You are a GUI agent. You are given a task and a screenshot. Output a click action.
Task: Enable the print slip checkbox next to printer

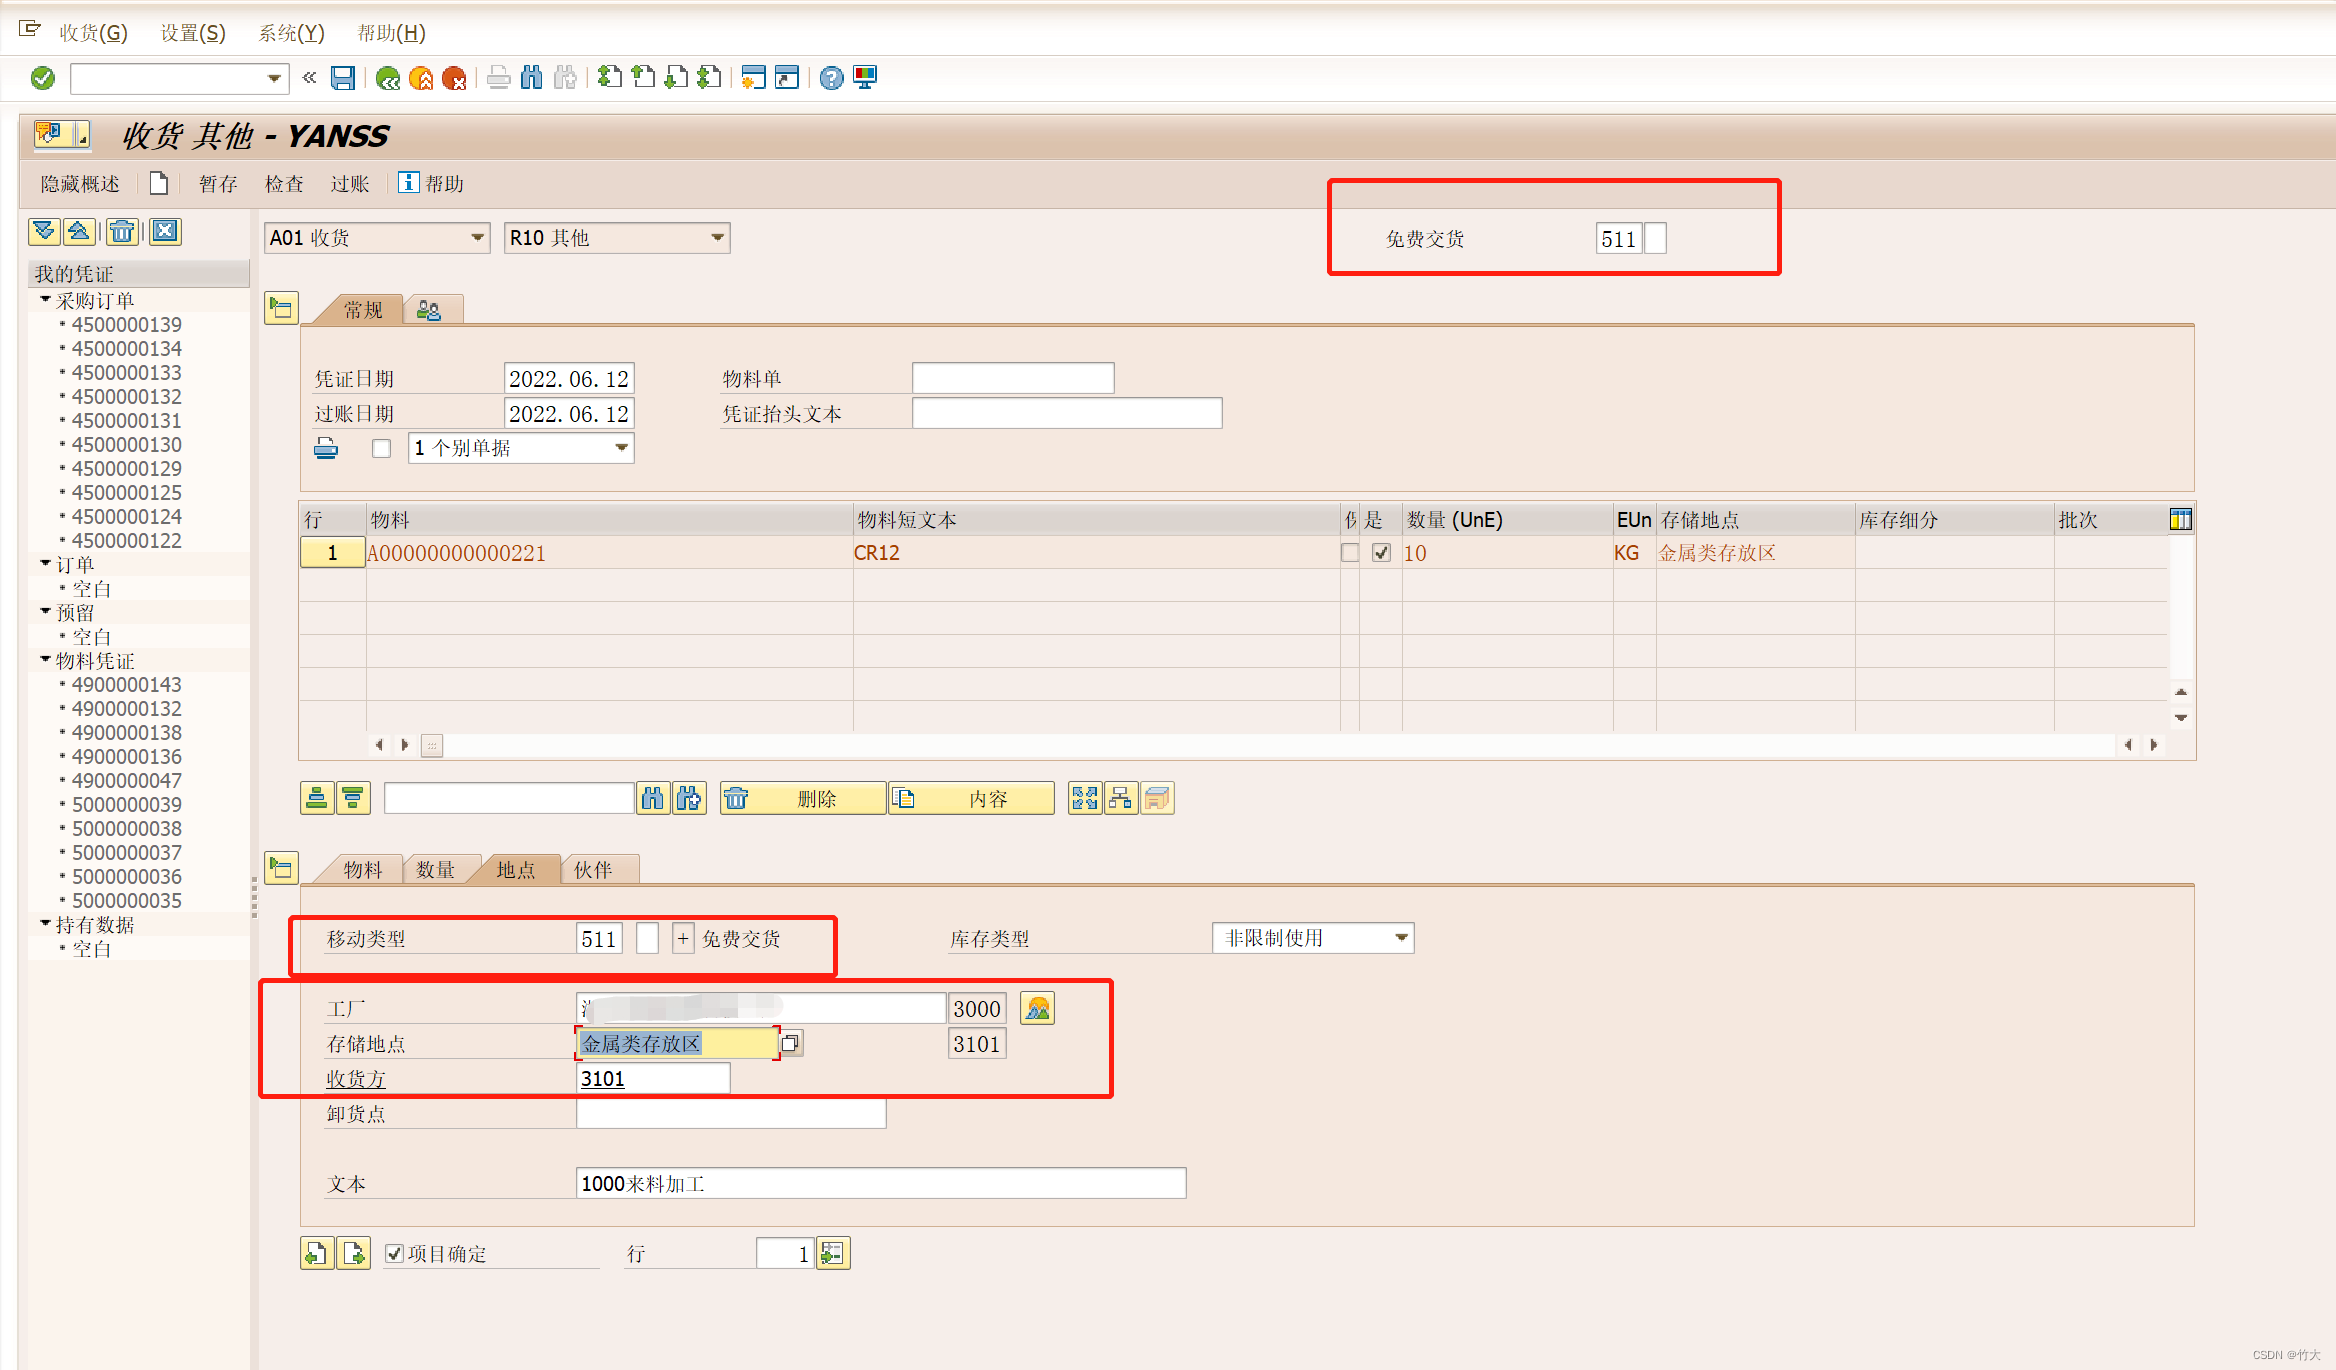click(x=381, y=448)
